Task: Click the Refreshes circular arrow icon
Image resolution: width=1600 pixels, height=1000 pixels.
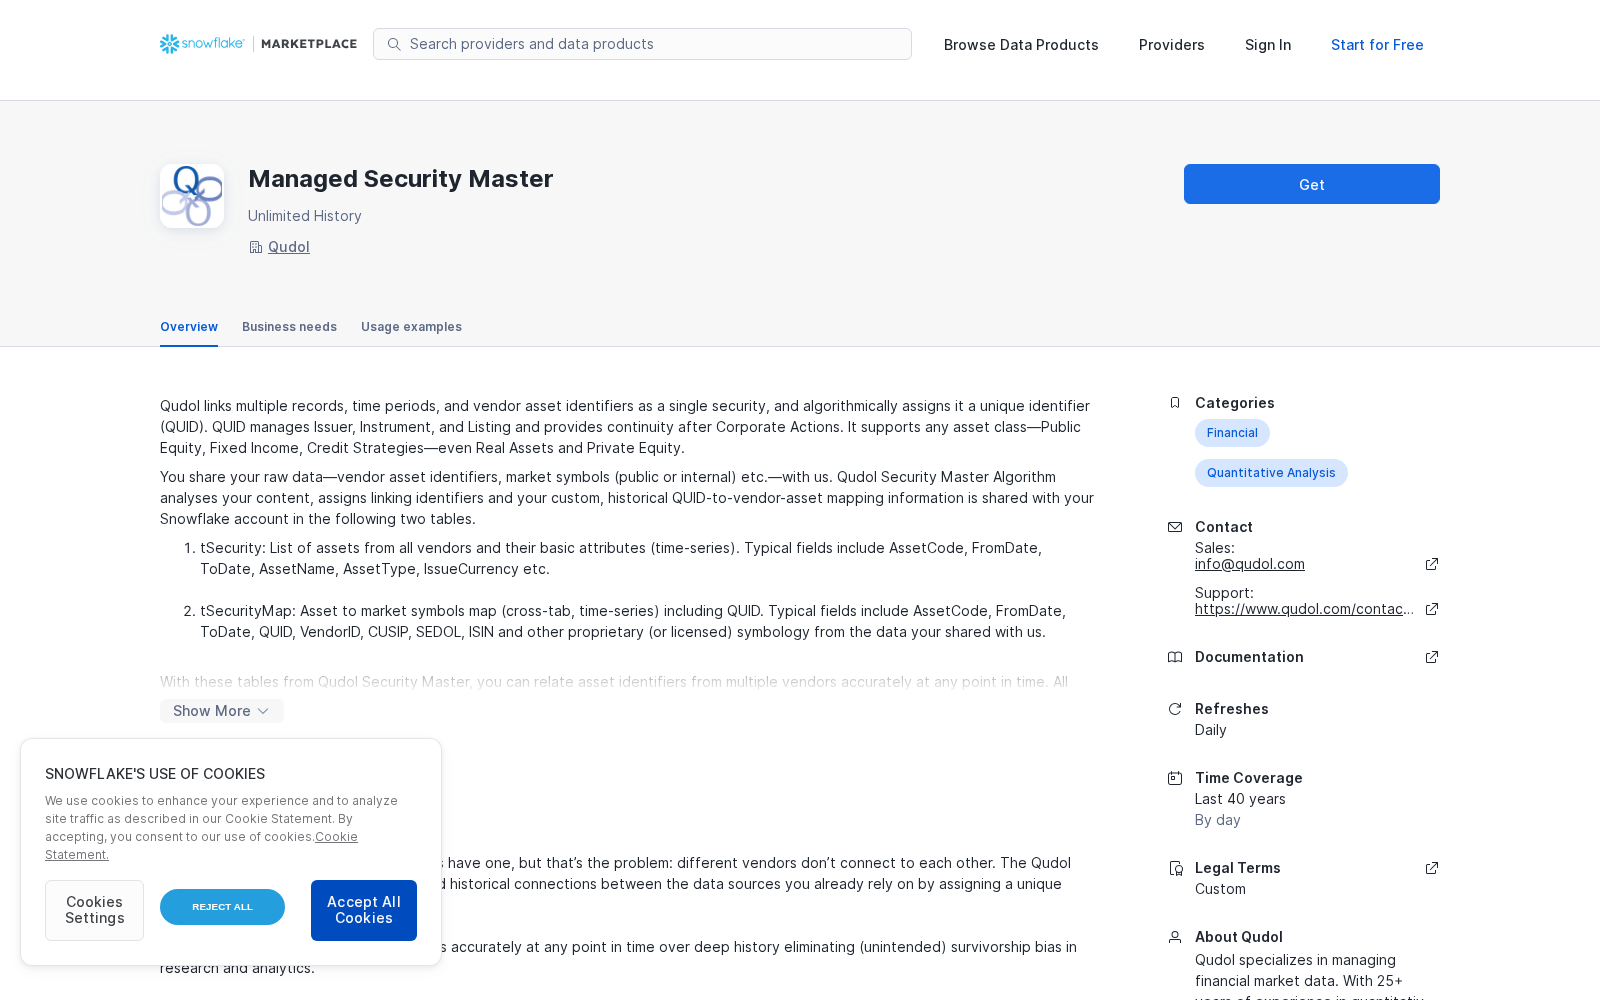Action: (1175, 709)
